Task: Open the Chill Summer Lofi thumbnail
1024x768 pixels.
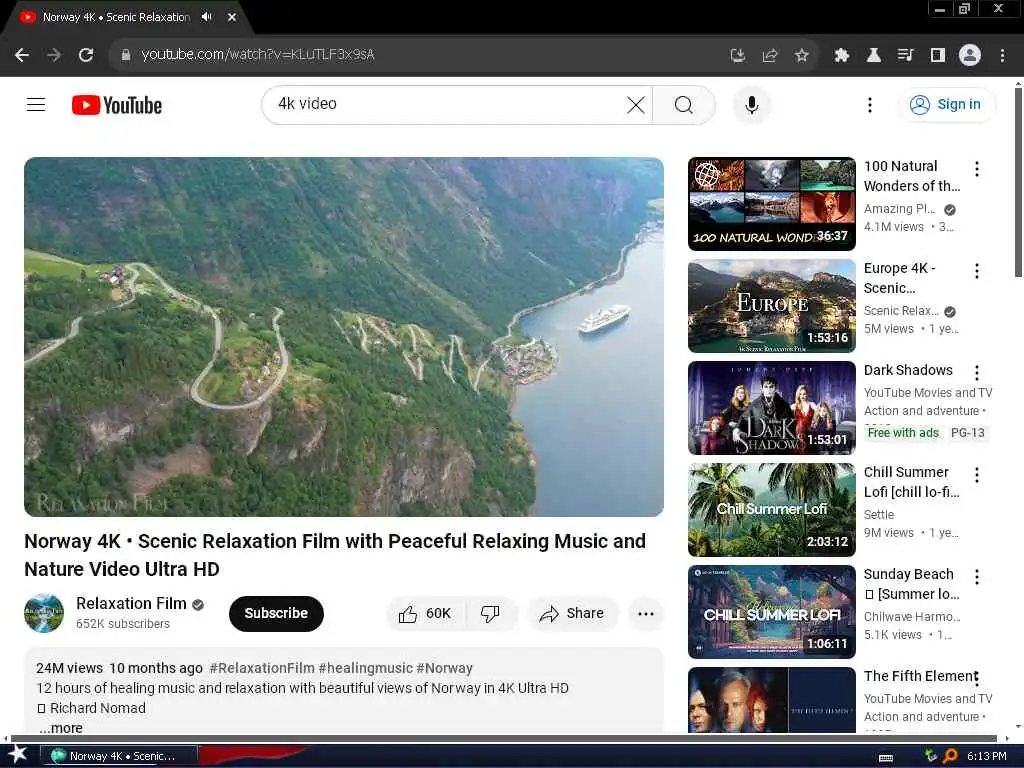Action: tap(771, 509)
